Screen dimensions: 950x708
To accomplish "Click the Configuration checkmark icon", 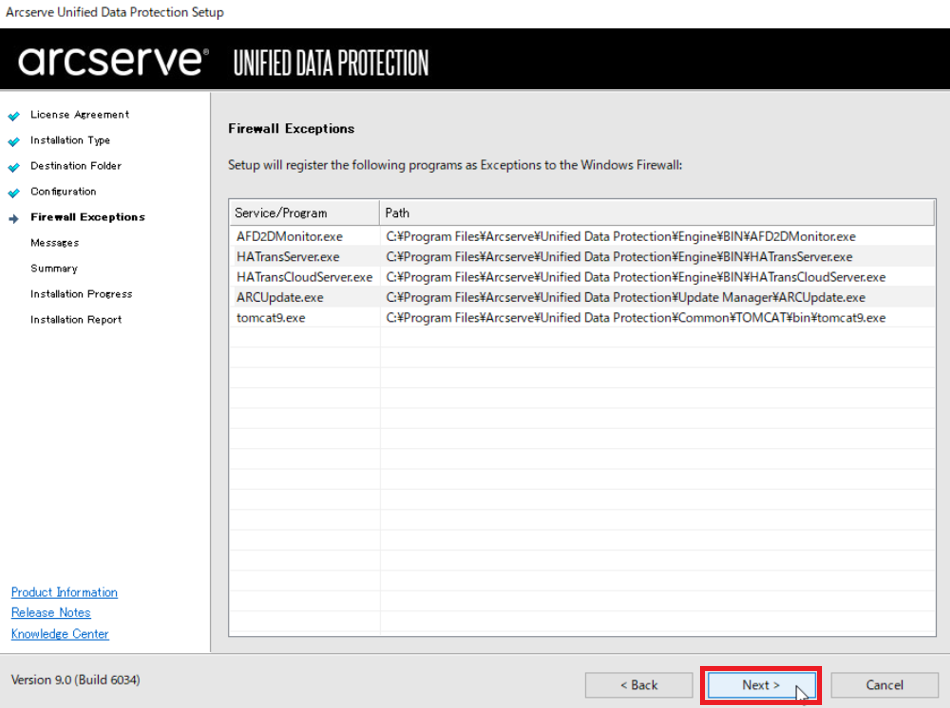I will [14, 193].
